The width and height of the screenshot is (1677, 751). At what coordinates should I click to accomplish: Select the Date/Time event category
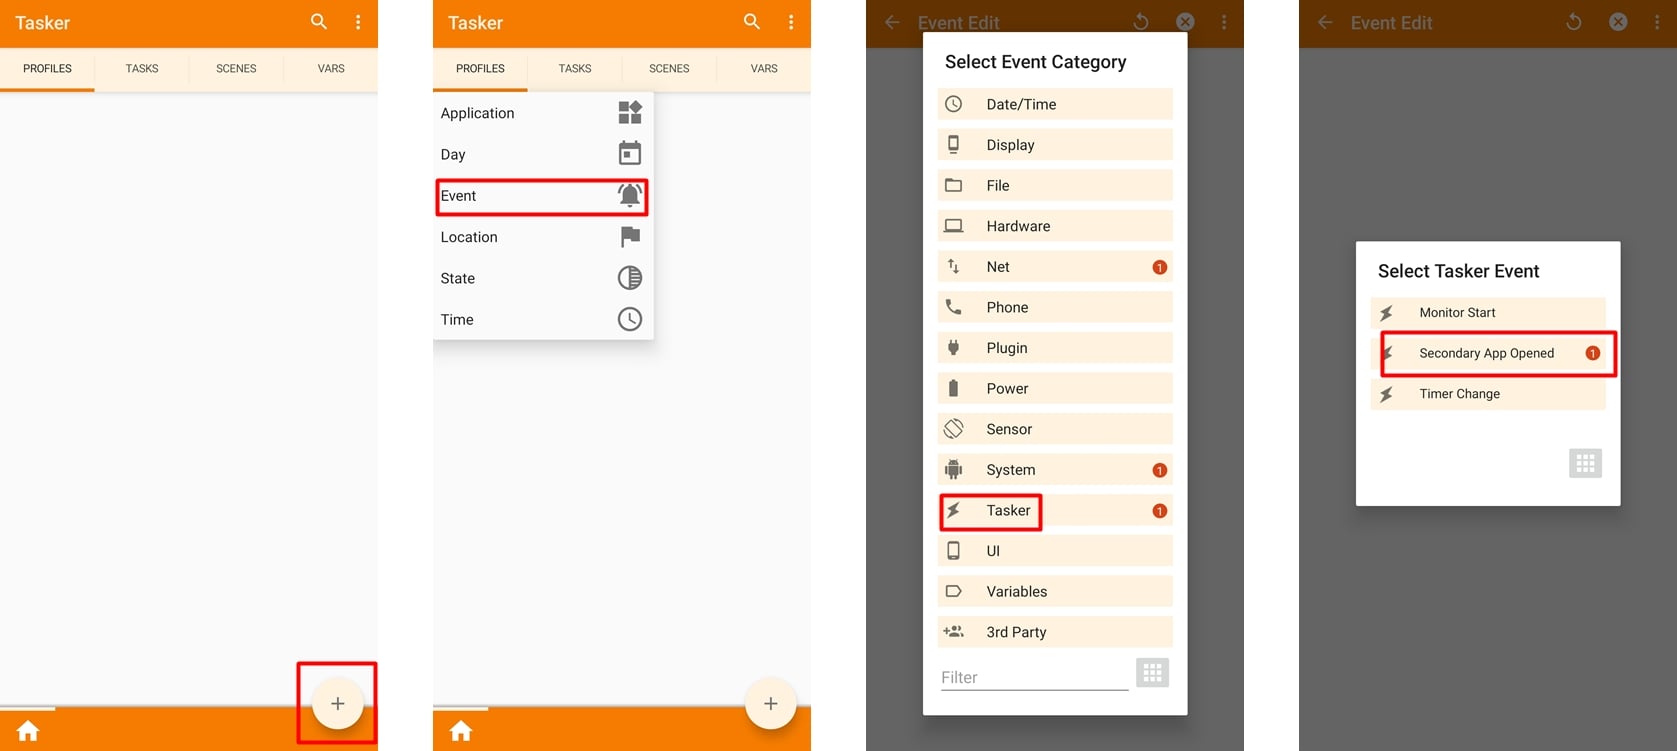click(x=1055, y=104)
